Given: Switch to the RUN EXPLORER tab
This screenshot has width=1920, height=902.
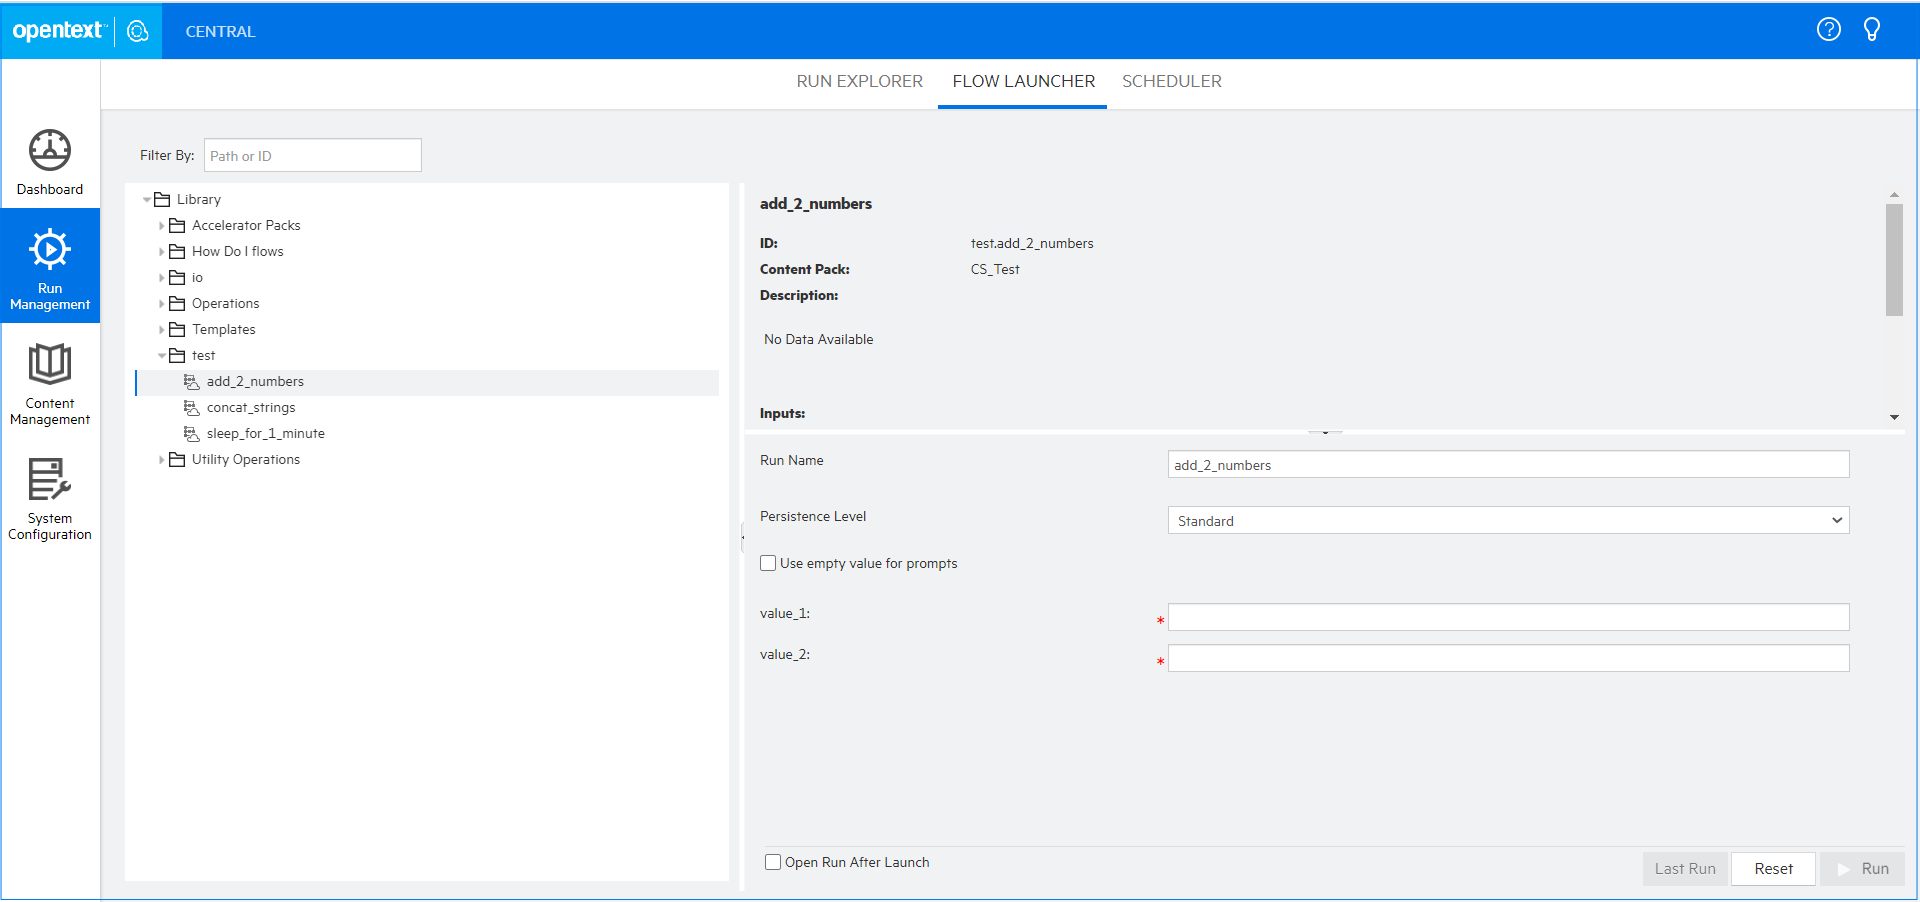Looking at the screenshot, I should 859,81.
